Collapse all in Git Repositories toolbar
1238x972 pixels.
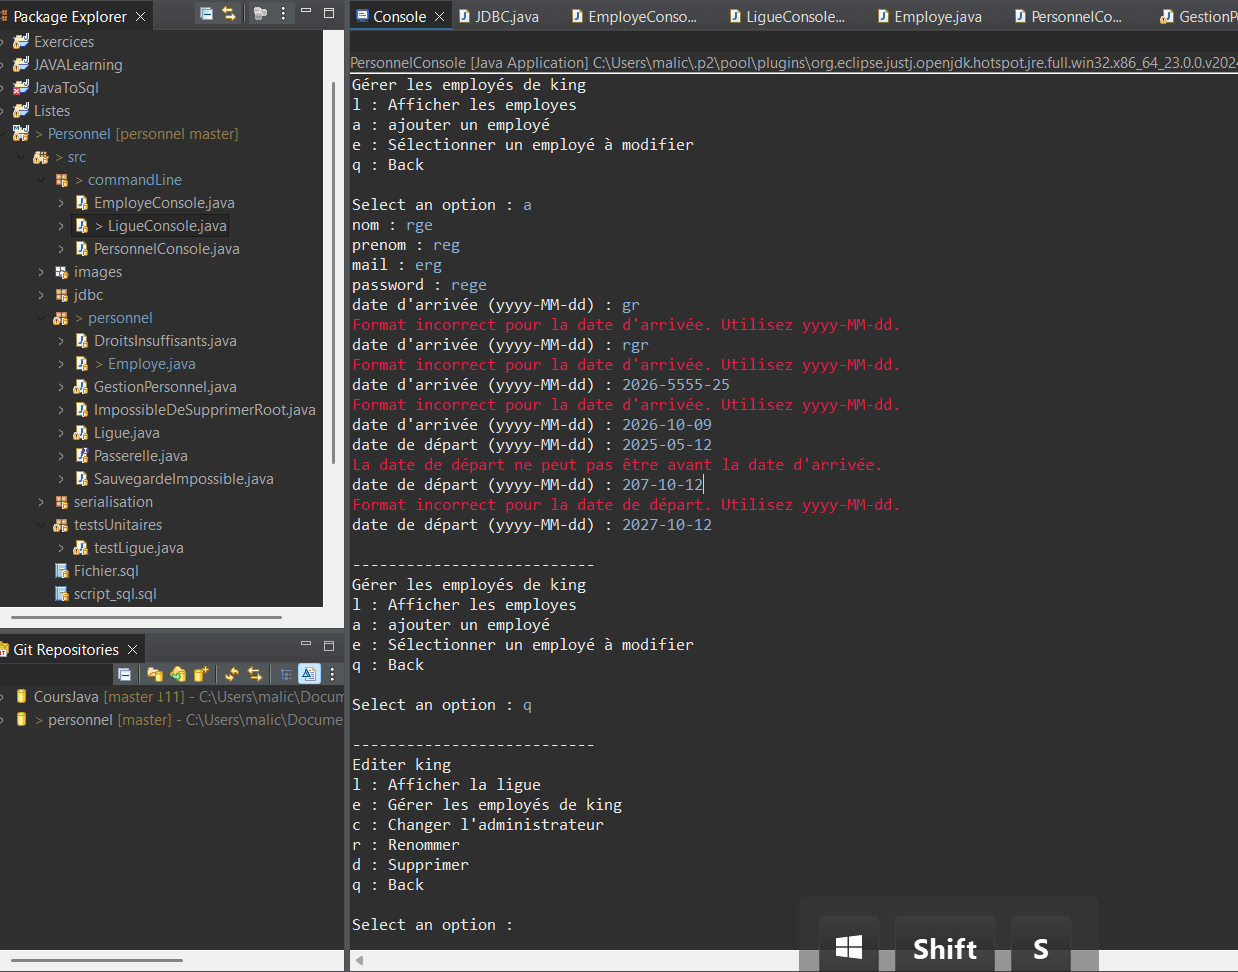pyautogui.click(x=125, y=674)
